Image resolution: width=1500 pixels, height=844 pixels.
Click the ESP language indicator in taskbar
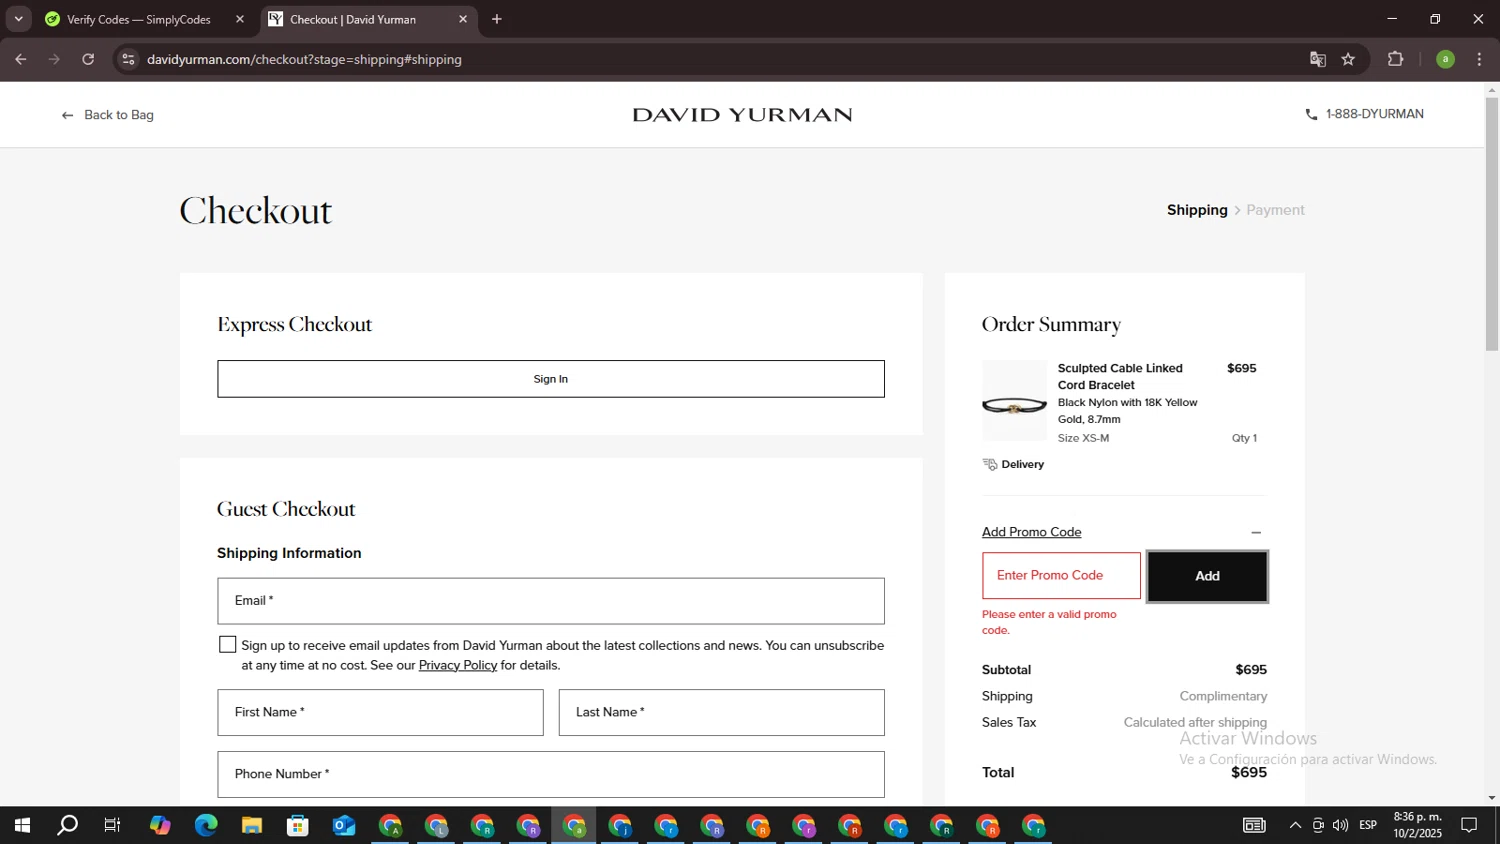pyautogui.click(x=1368, y=825)
